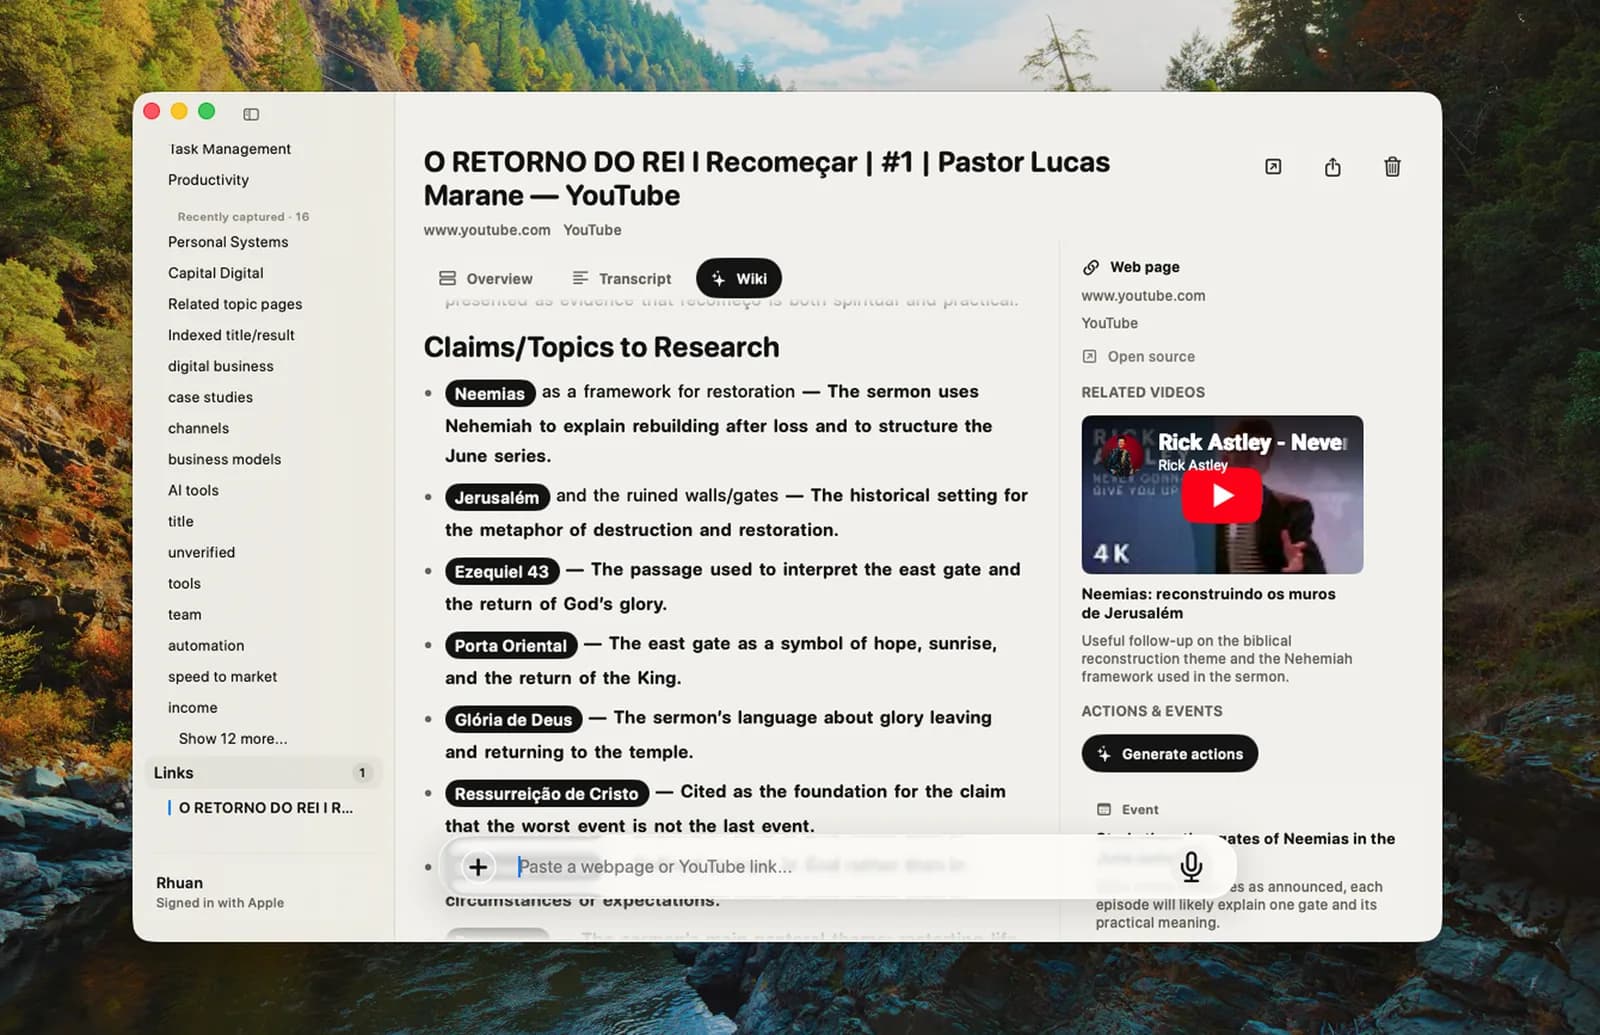
Task: Open the page in external window icon
Action: click(x=1273, y=167)
